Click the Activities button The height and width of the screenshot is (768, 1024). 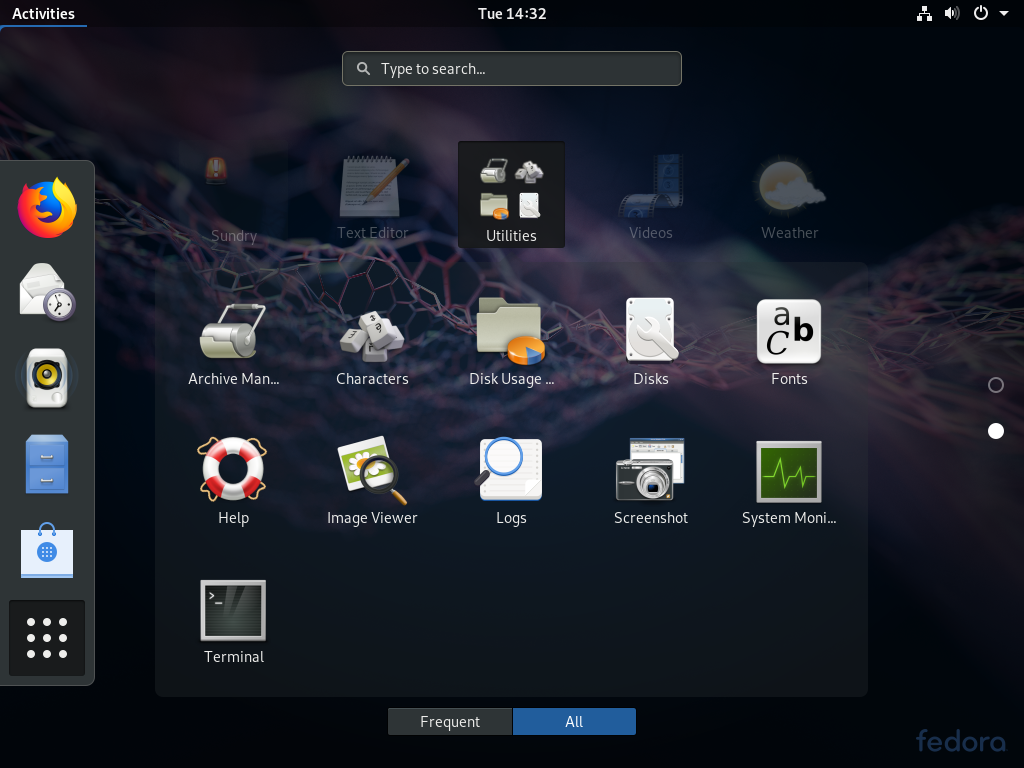coord(43,13)
